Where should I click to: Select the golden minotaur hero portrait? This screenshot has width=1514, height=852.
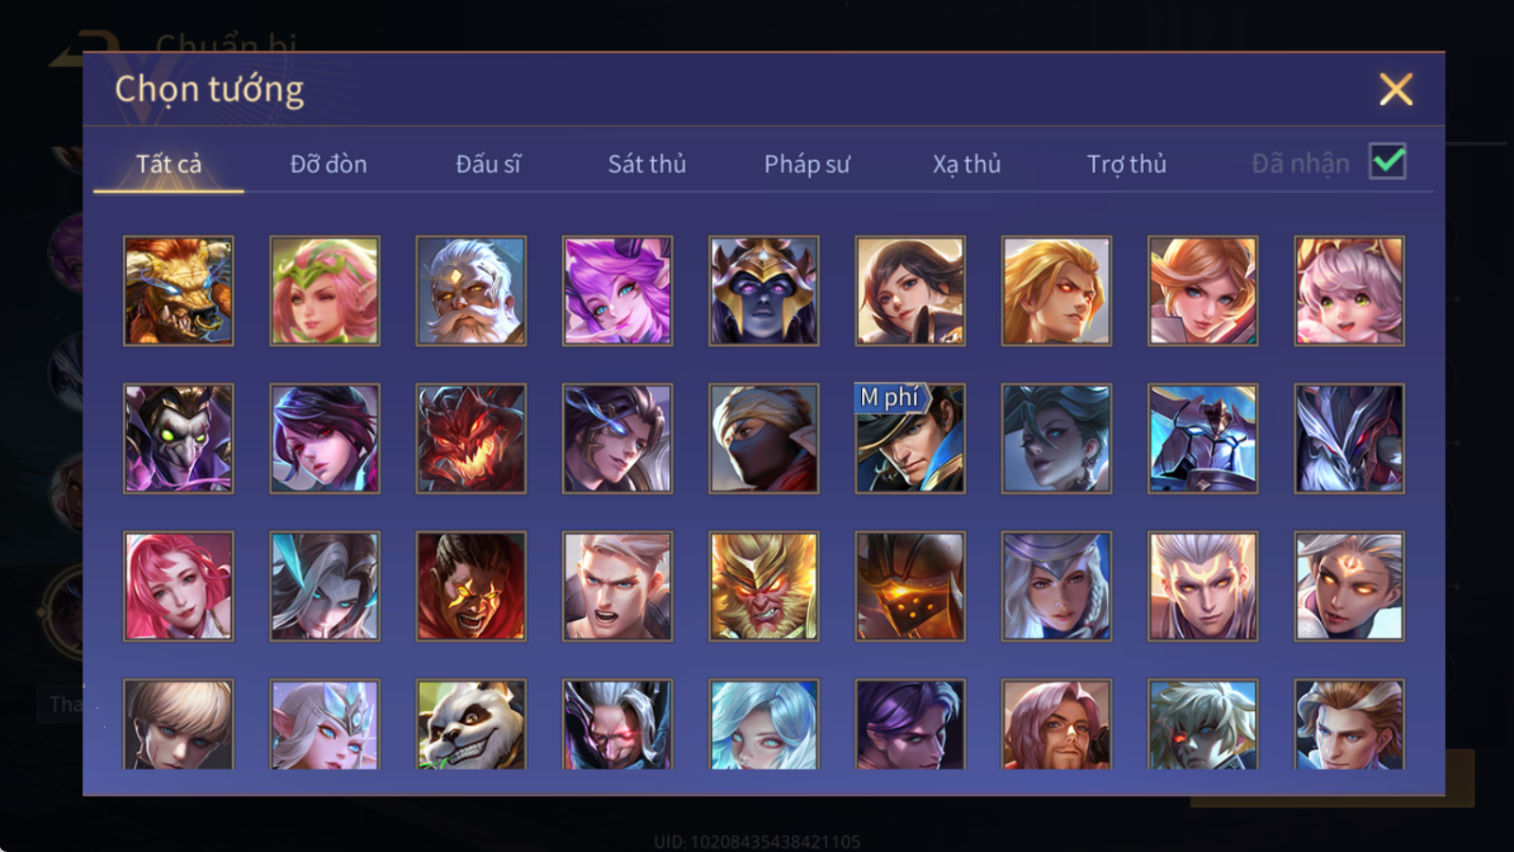point(178,291)
